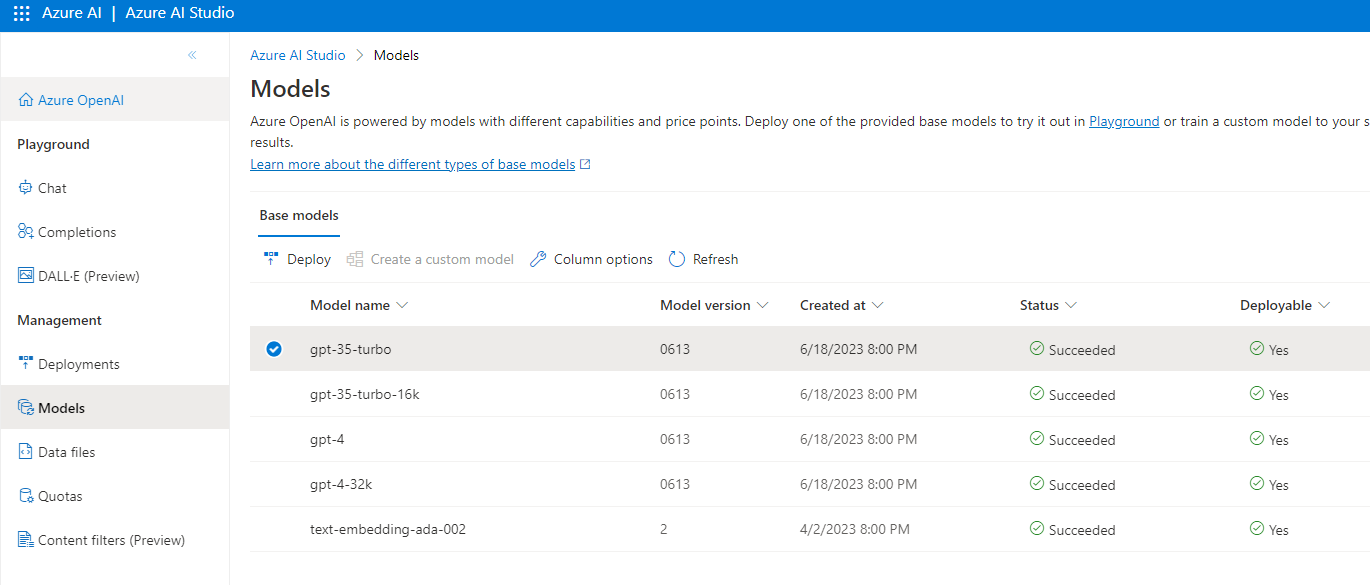Viewport: 1370px width, 585px height.
Task: Click the Refresh circular arrow icon
Action: [x=677, y=259]
